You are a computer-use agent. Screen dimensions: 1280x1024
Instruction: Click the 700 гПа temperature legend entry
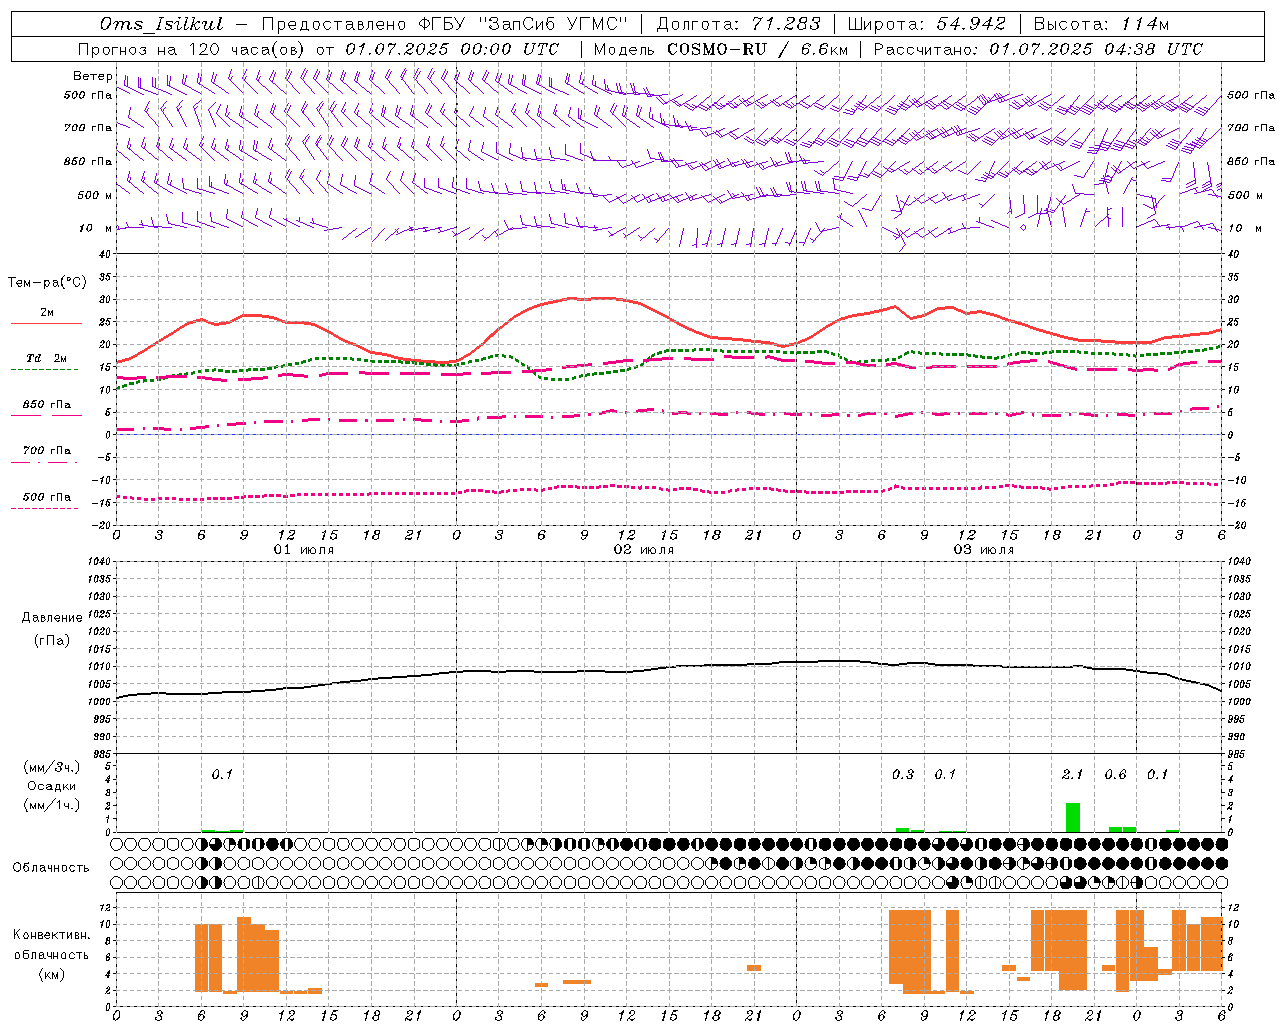47,451
